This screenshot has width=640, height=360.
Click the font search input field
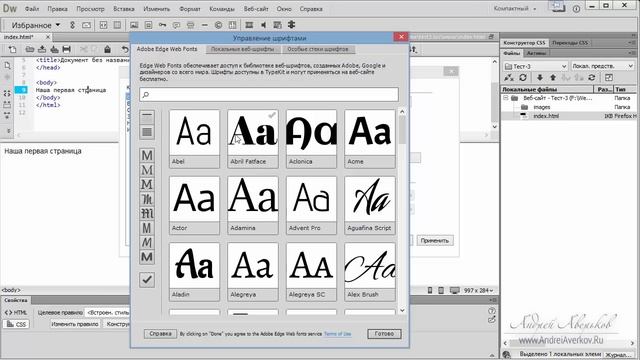pyautogui.click(x=269, y=94)
